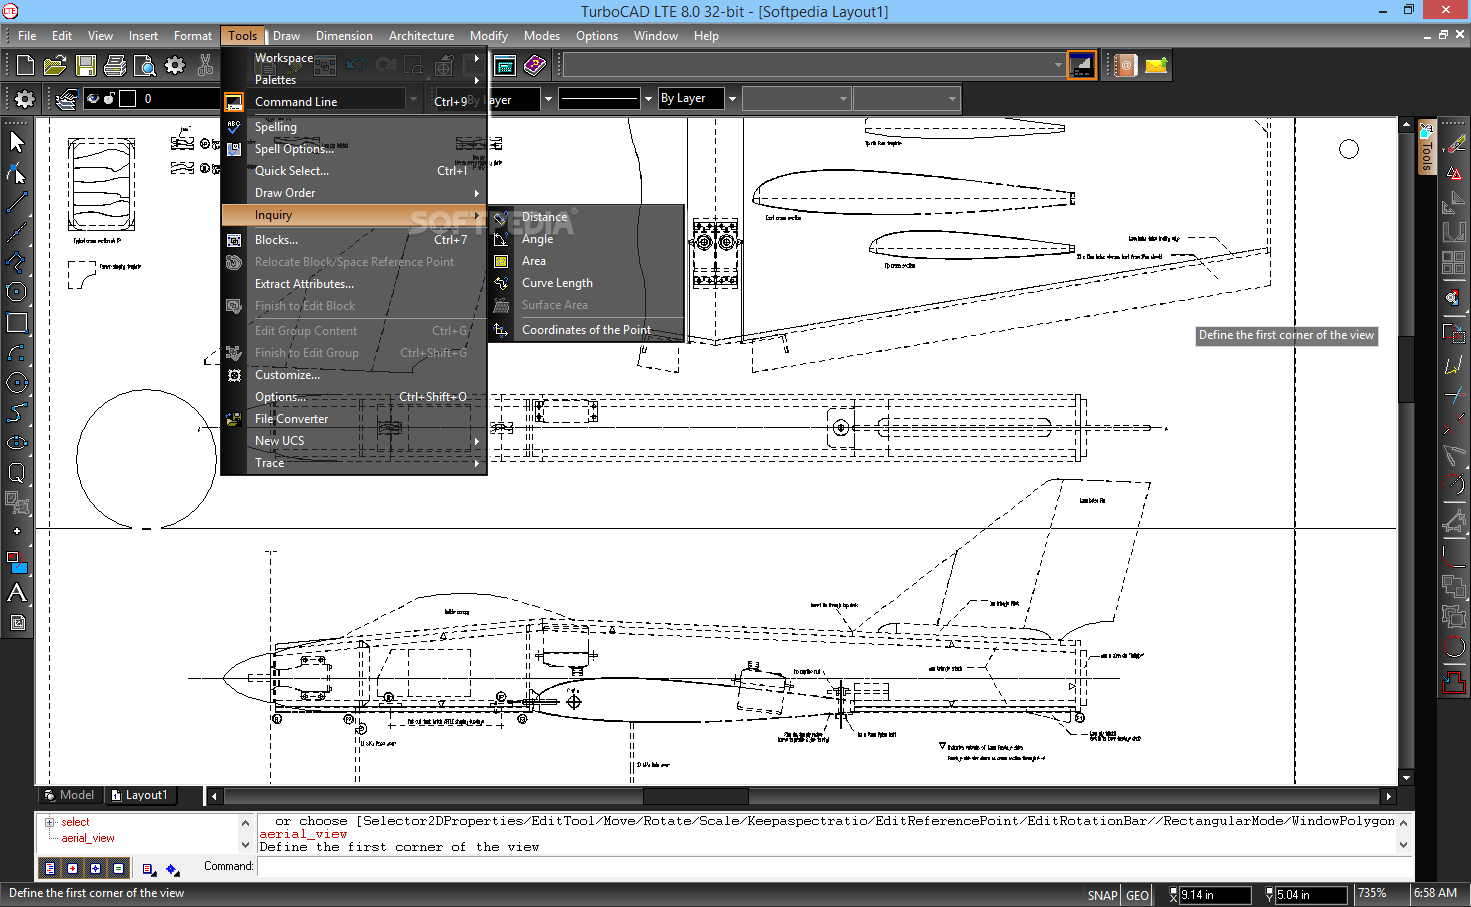Viewport: 1471px width, 907px height.
Task: Click the scissors Cut icon
Action: point(205,66)
